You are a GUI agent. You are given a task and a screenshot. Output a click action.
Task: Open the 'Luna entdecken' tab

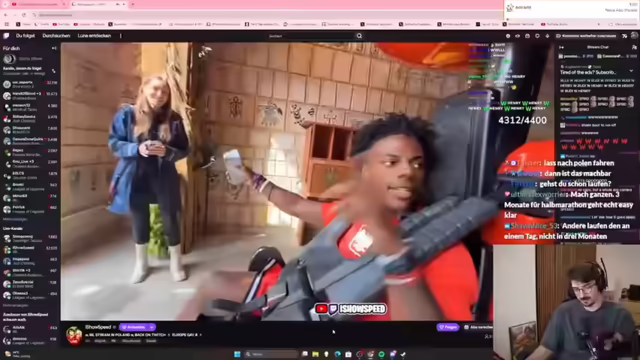(94, 36)
